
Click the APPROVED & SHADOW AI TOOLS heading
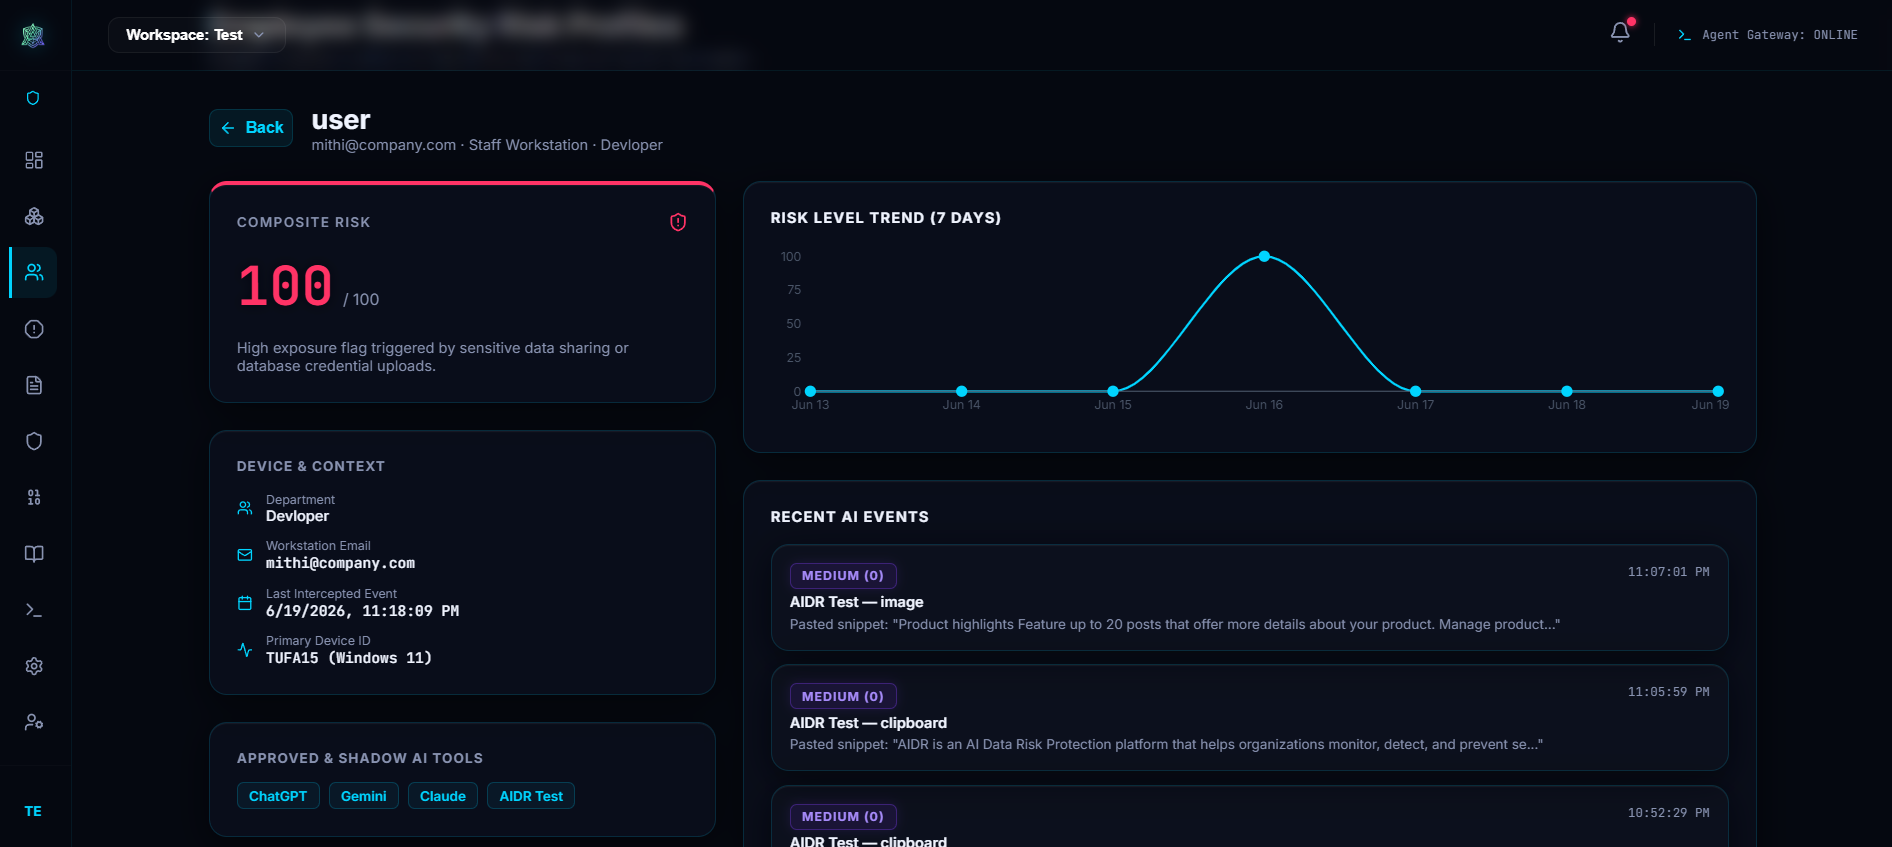360,759
